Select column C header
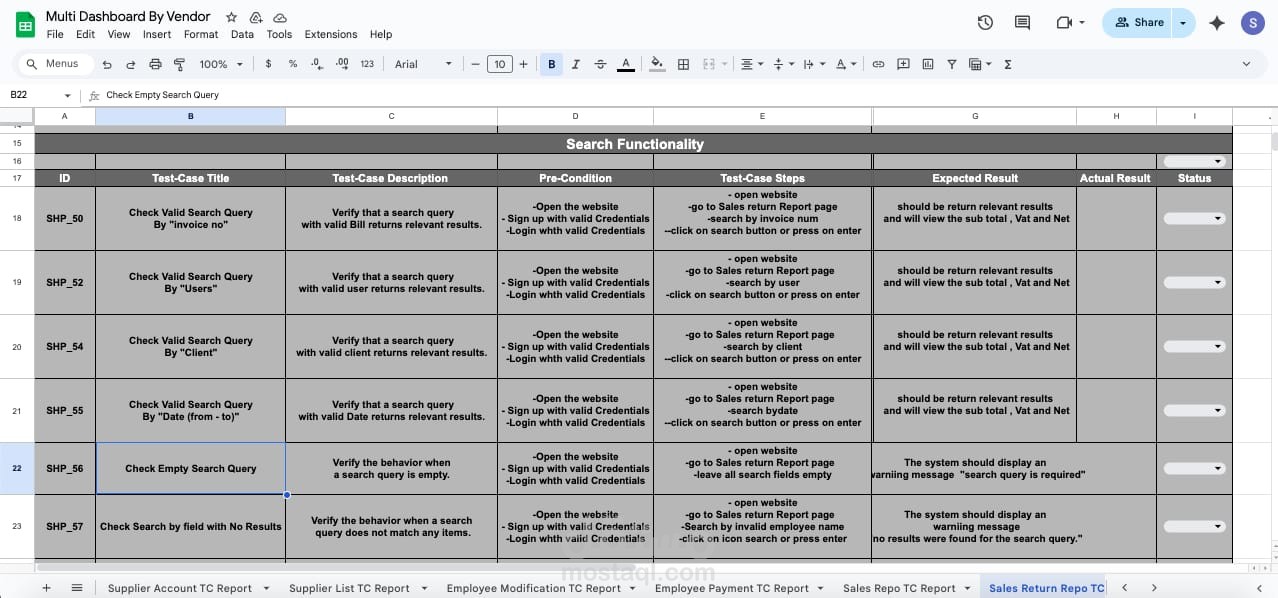This screenshot has height=598, width=1278. [391, 117]
